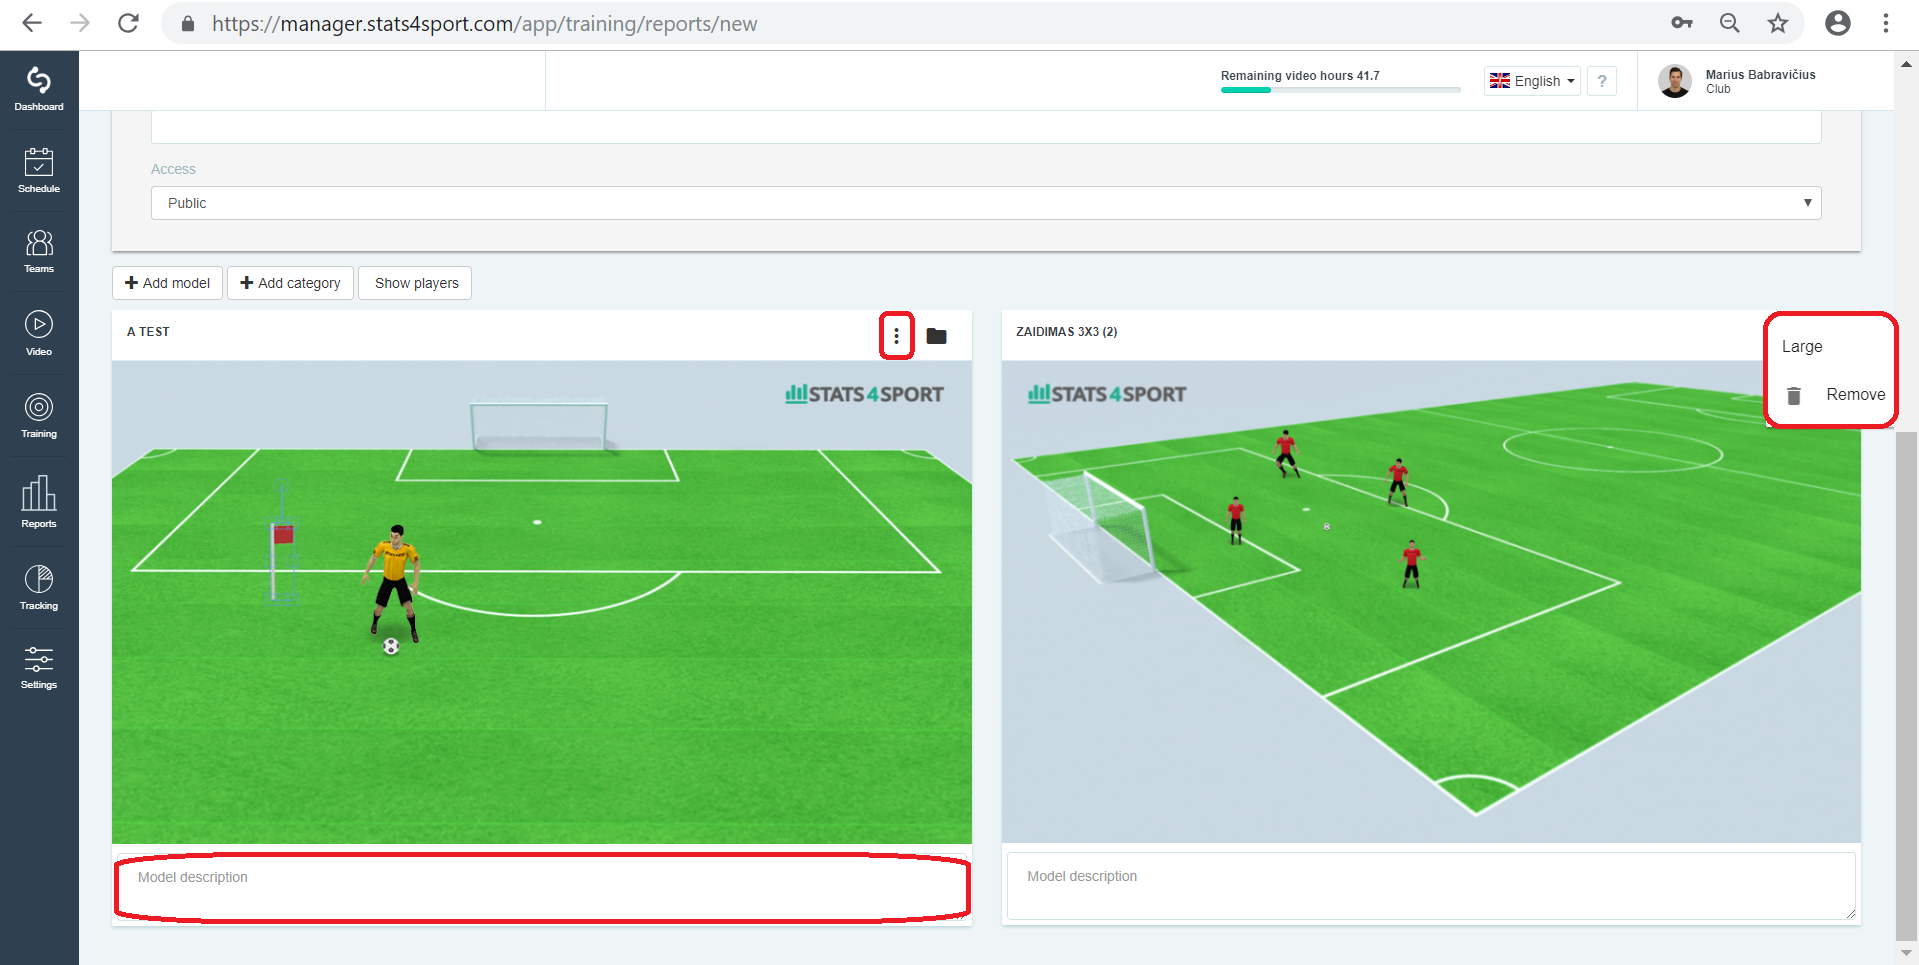Image resolution: width=1919 pixels, height=965 pixels.
Task: Click the remaining video hours progress bar
Action: [x=1340, y=90]
